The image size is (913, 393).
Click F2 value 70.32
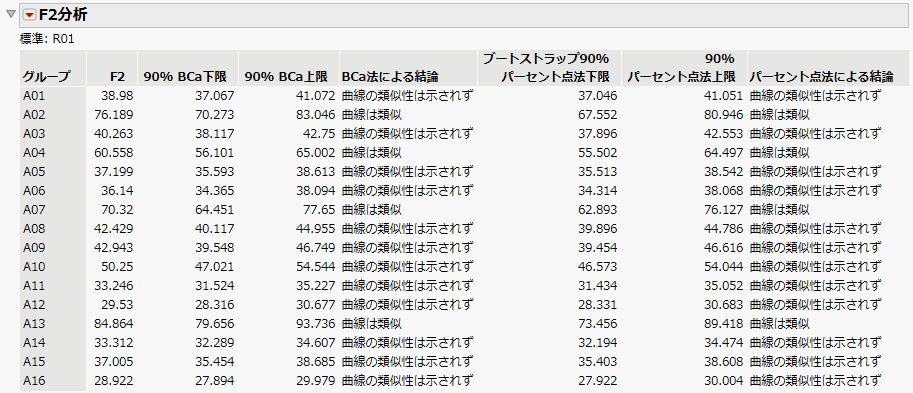click(x=118, y=210)
